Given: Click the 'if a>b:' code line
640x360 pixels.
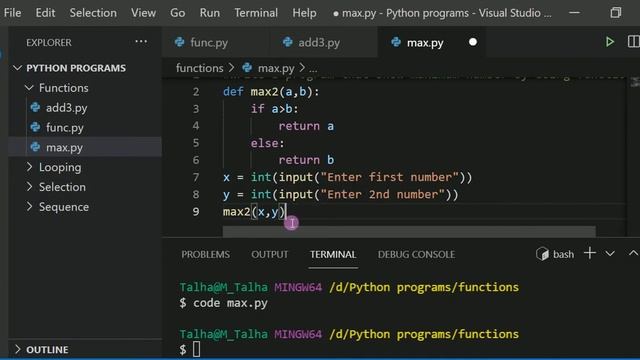Looking at the screenshot, I should coord(274,109).
